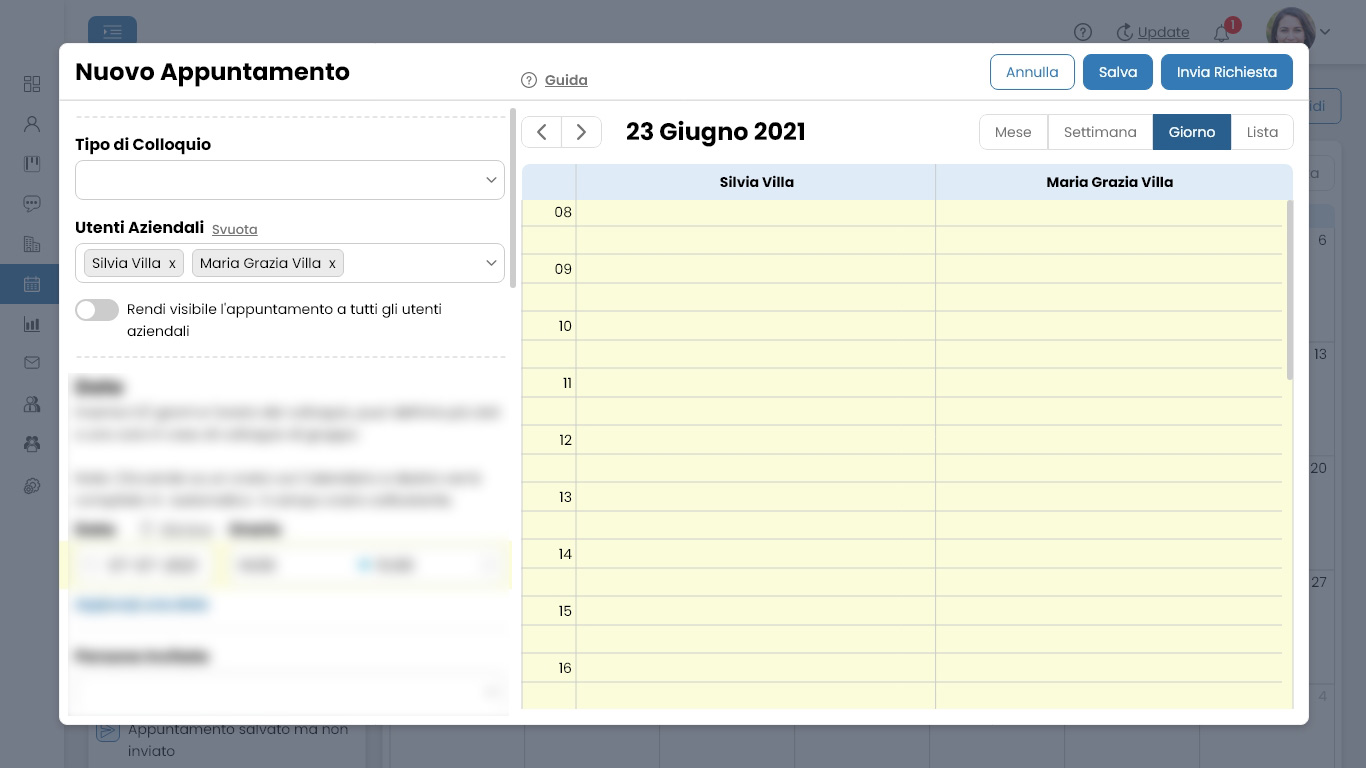
Task: Click the Svuota link
Action: point(235,229)
